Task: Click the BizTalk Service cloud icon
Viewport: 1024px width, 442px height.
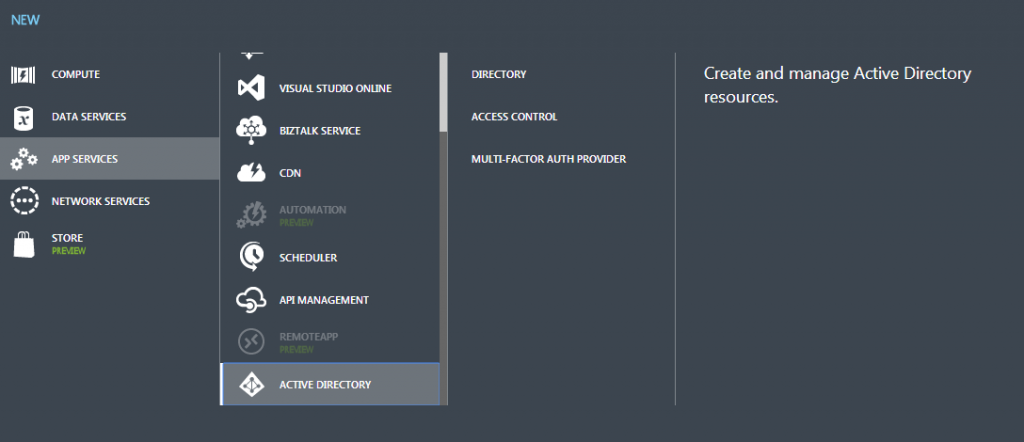Action: coord(251,131)
